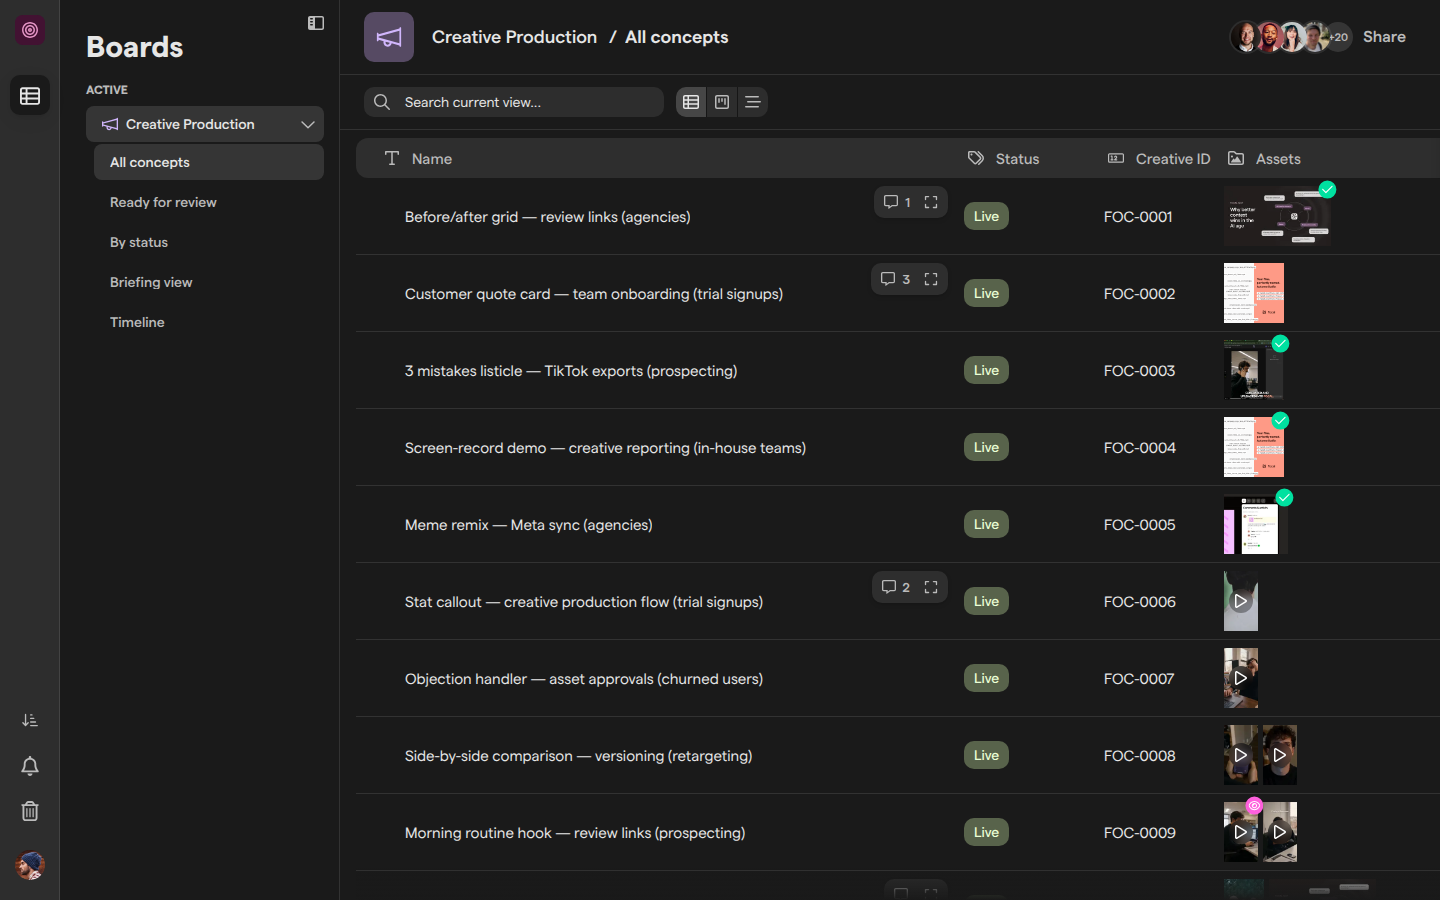Open the By status view

(x=209, y=242)
